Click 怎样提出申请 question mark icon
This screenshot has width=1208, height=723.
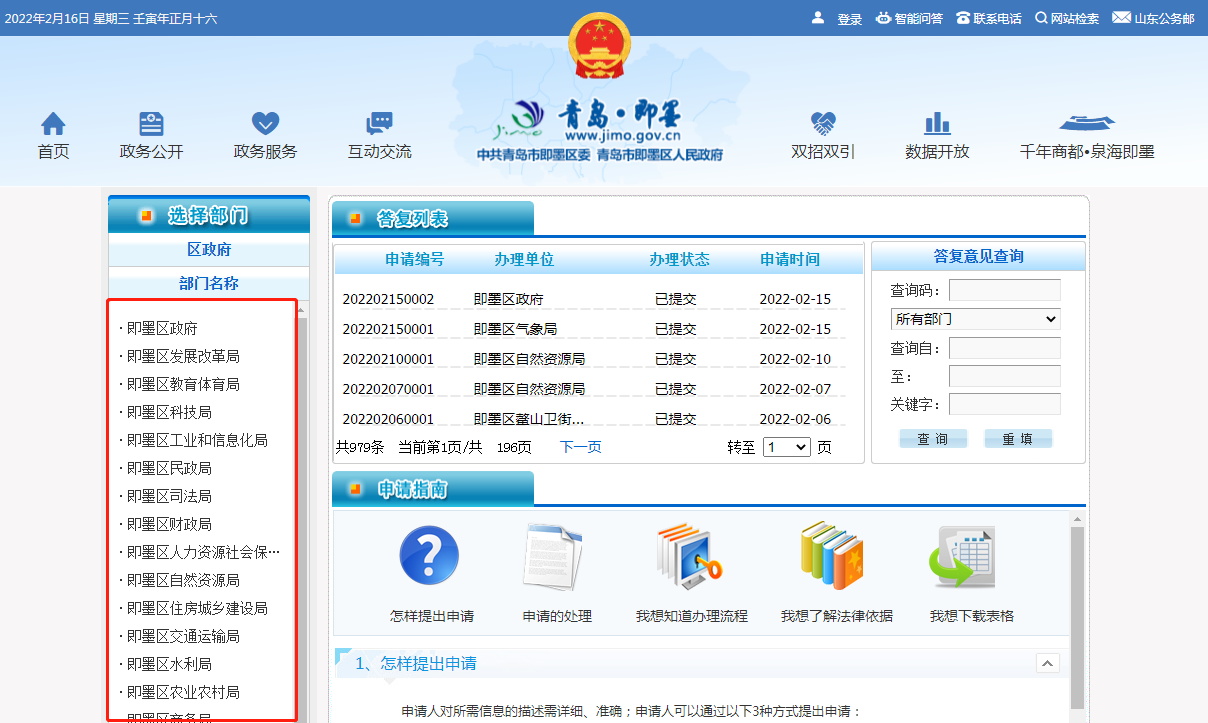point(430,556)
